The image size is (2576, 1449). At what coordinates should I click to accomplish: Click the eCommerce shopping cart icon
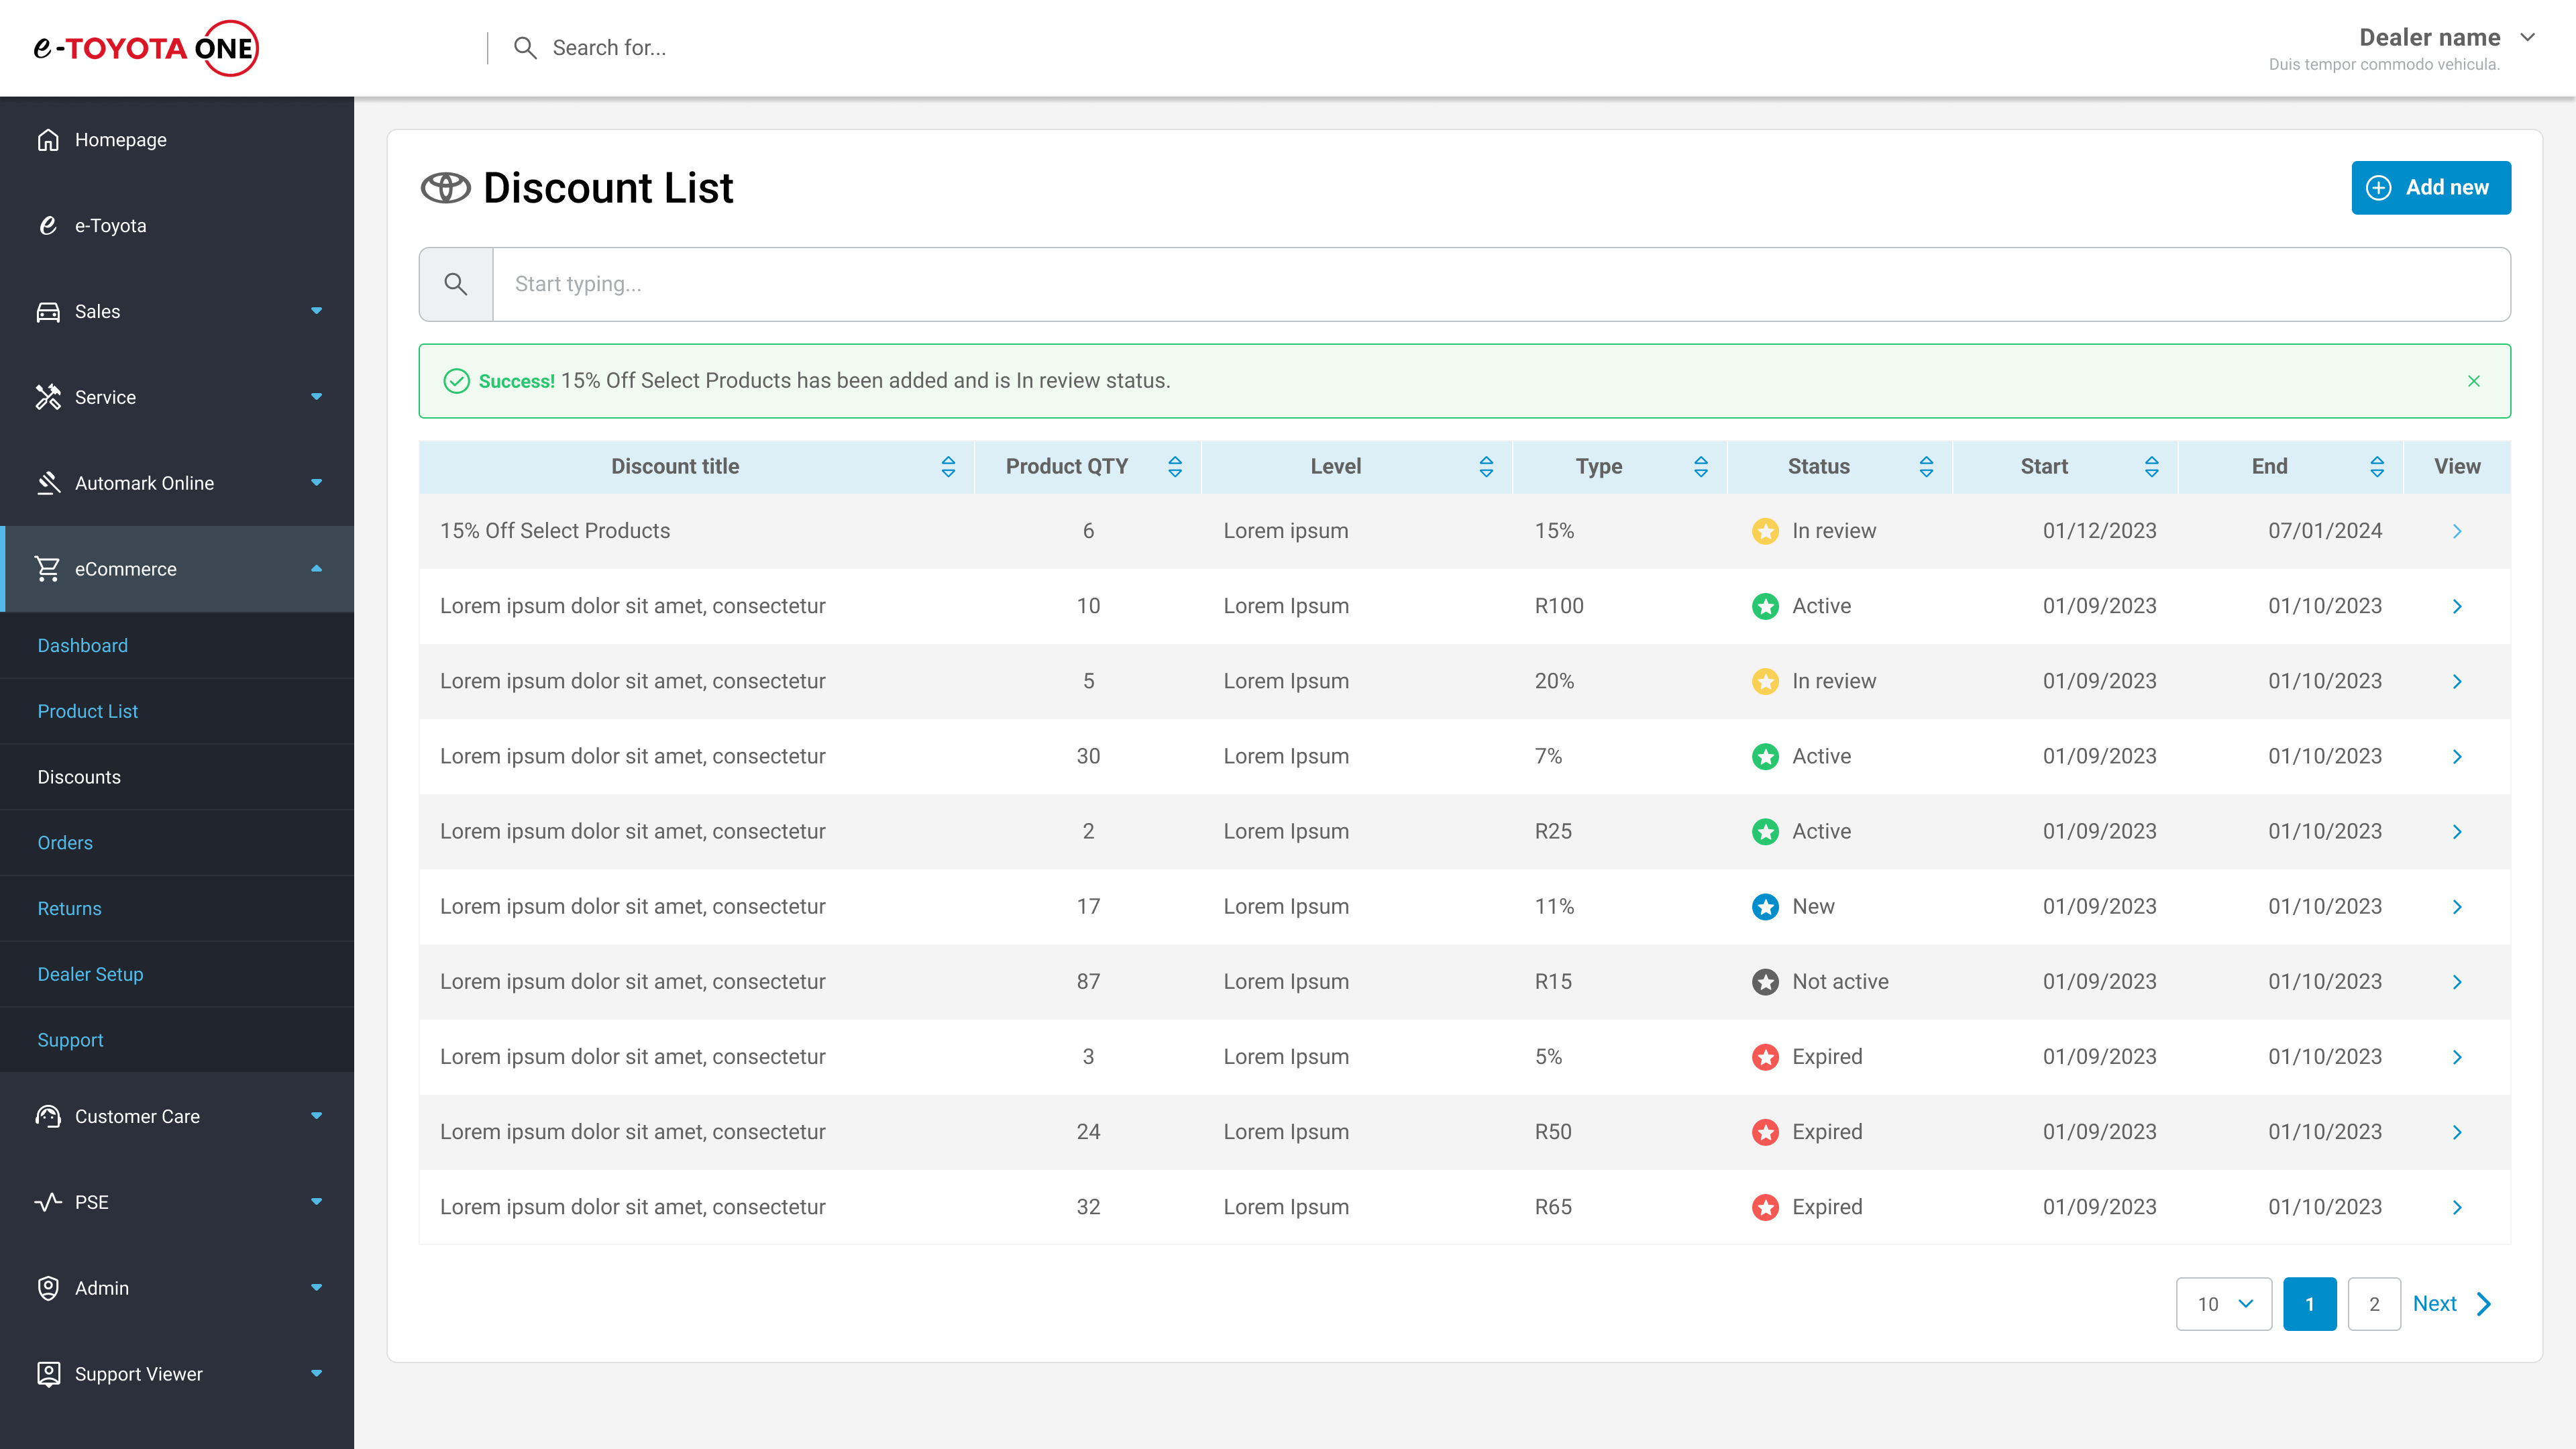48,569
